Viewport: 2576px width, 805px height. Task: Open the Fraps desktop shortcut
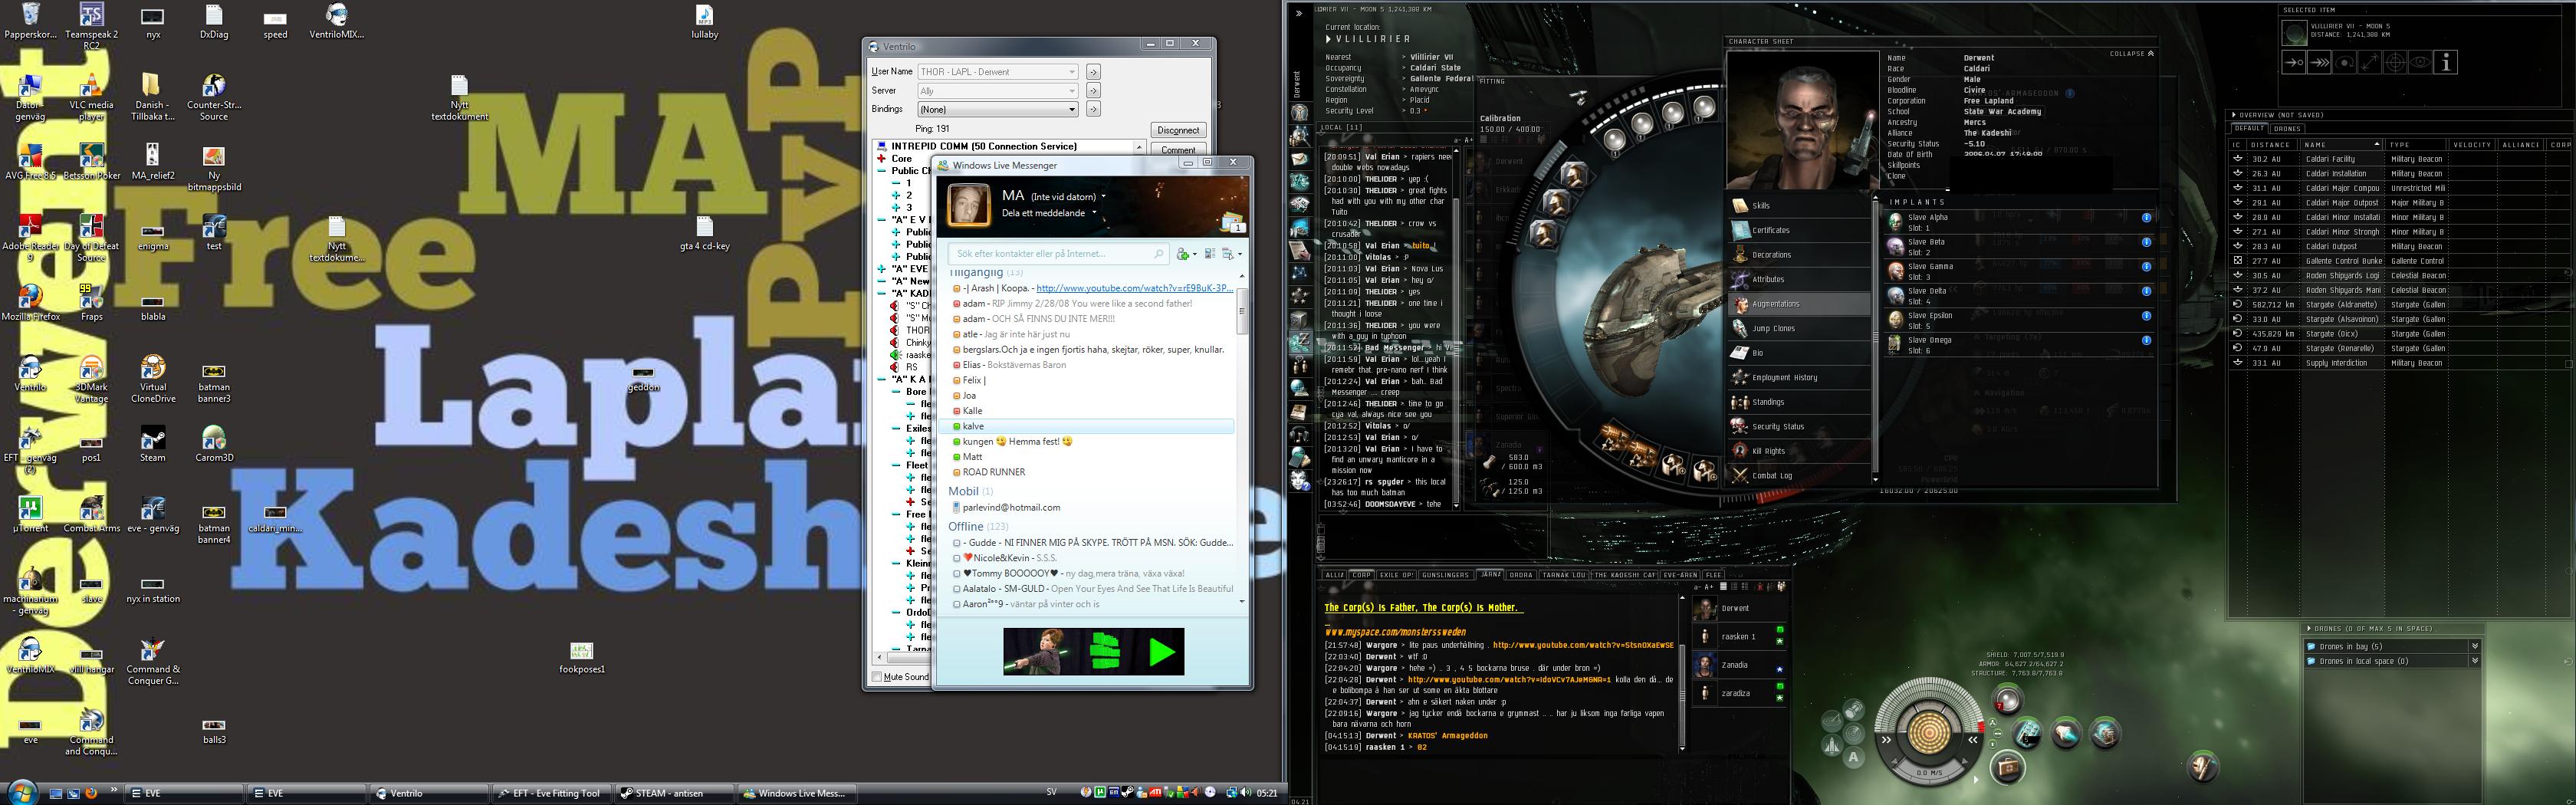(x=91, y=302)
